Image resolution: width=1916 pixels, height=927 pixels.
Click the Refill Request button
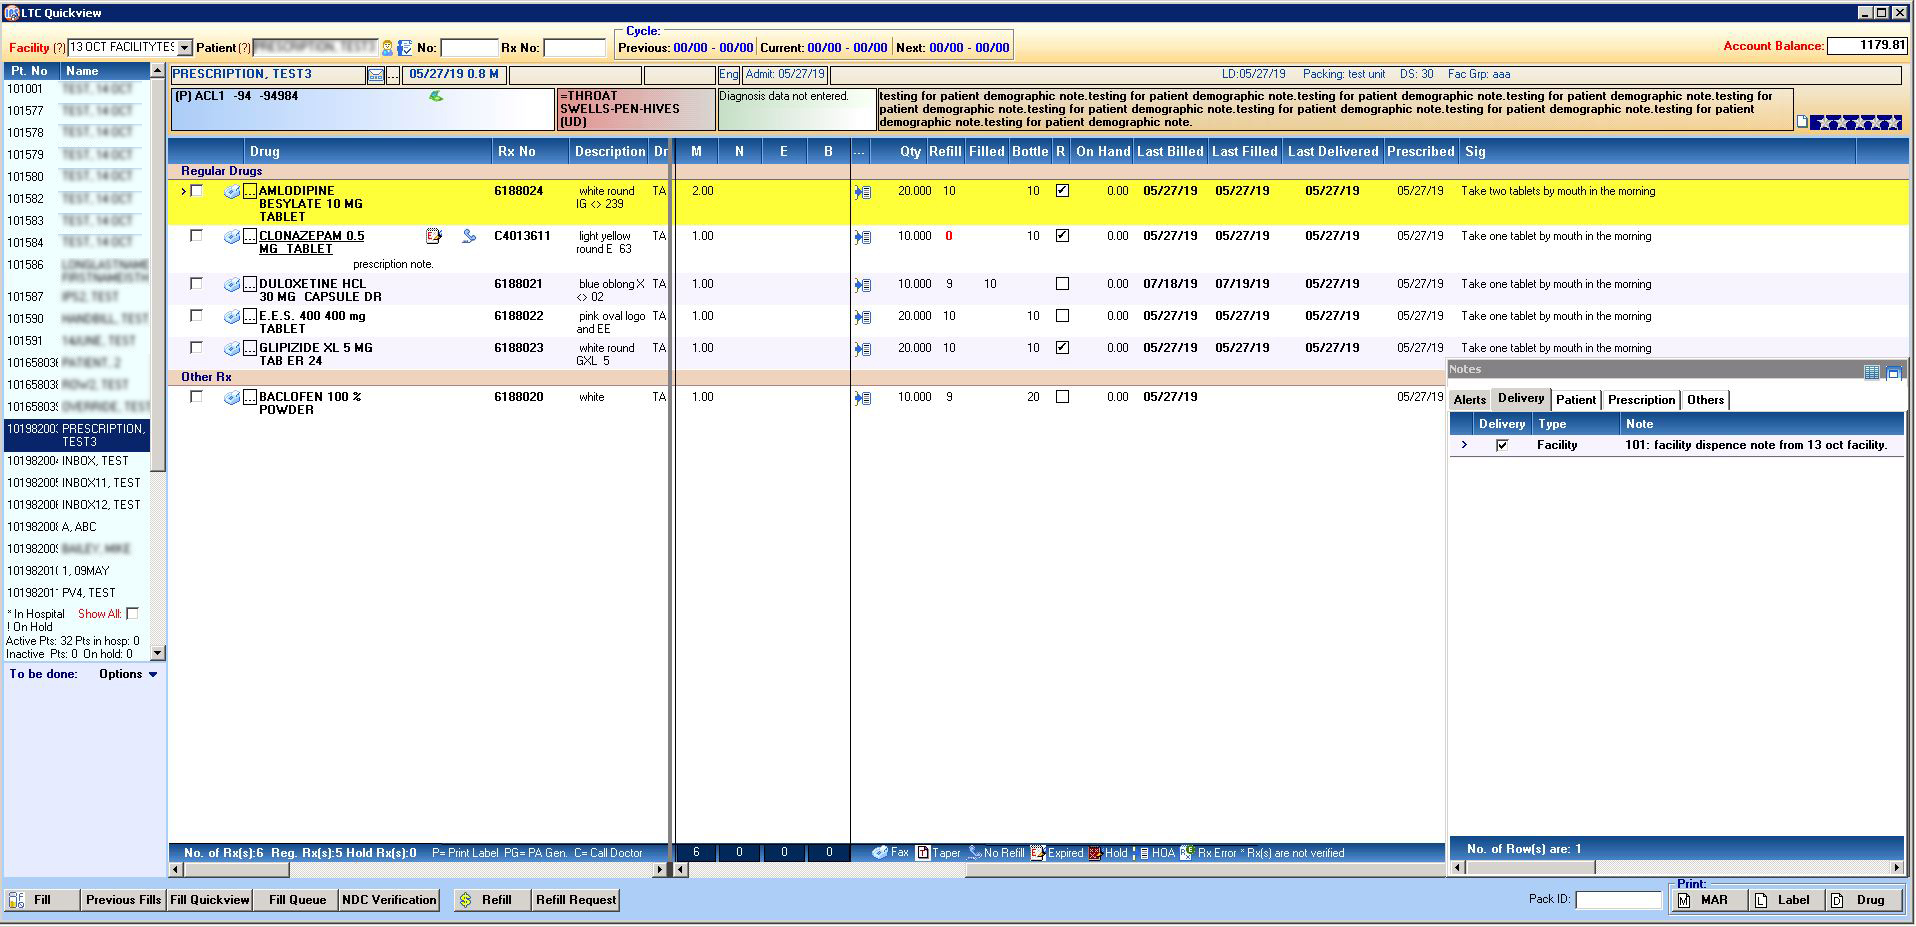tap(575, 900)
